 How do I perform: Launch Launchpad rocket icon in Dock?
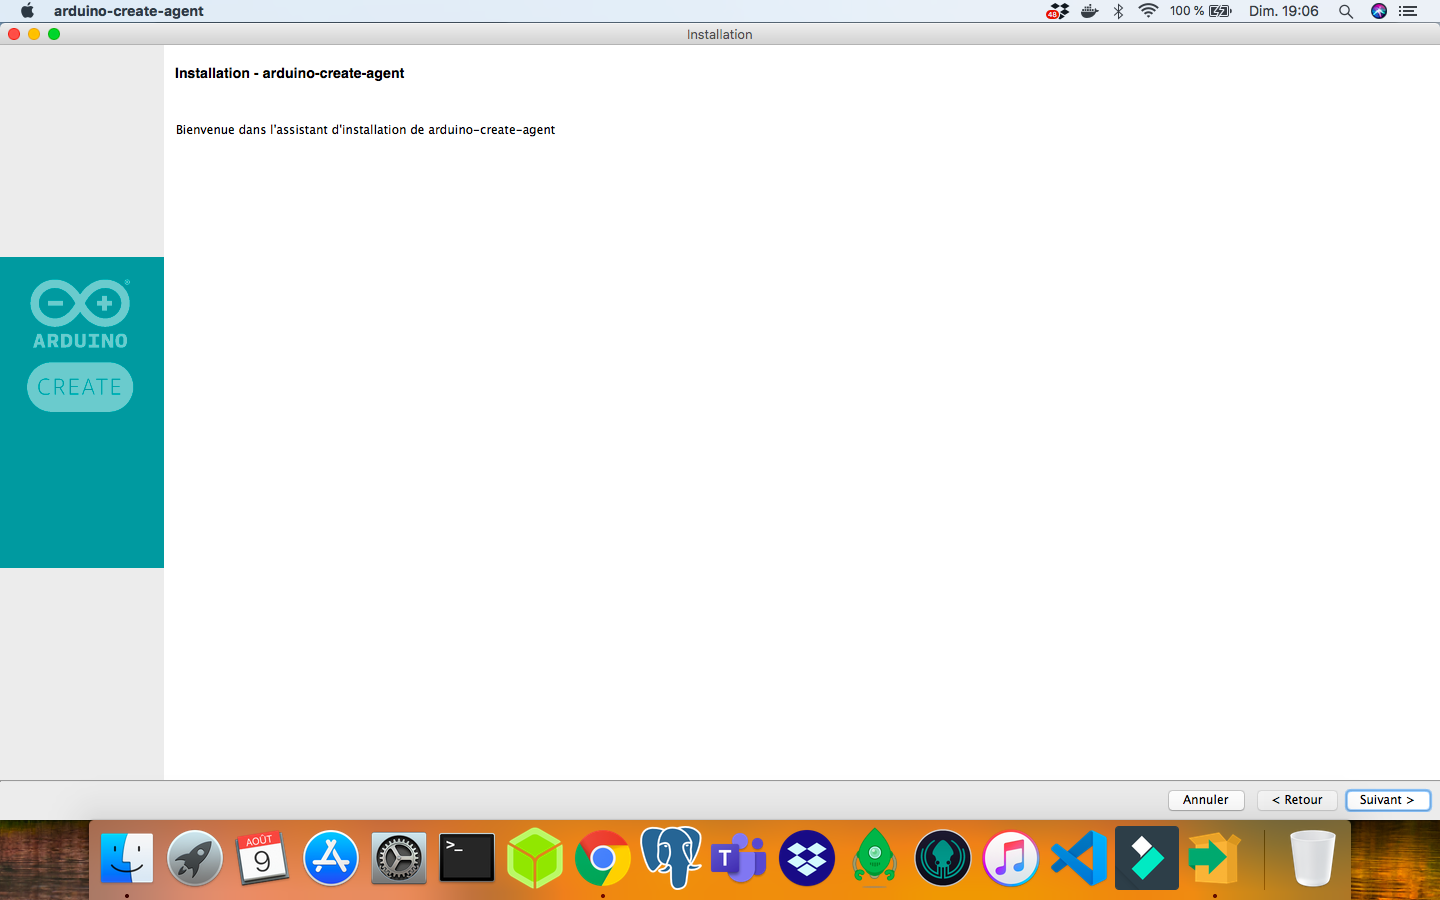(x=195, y=858)
